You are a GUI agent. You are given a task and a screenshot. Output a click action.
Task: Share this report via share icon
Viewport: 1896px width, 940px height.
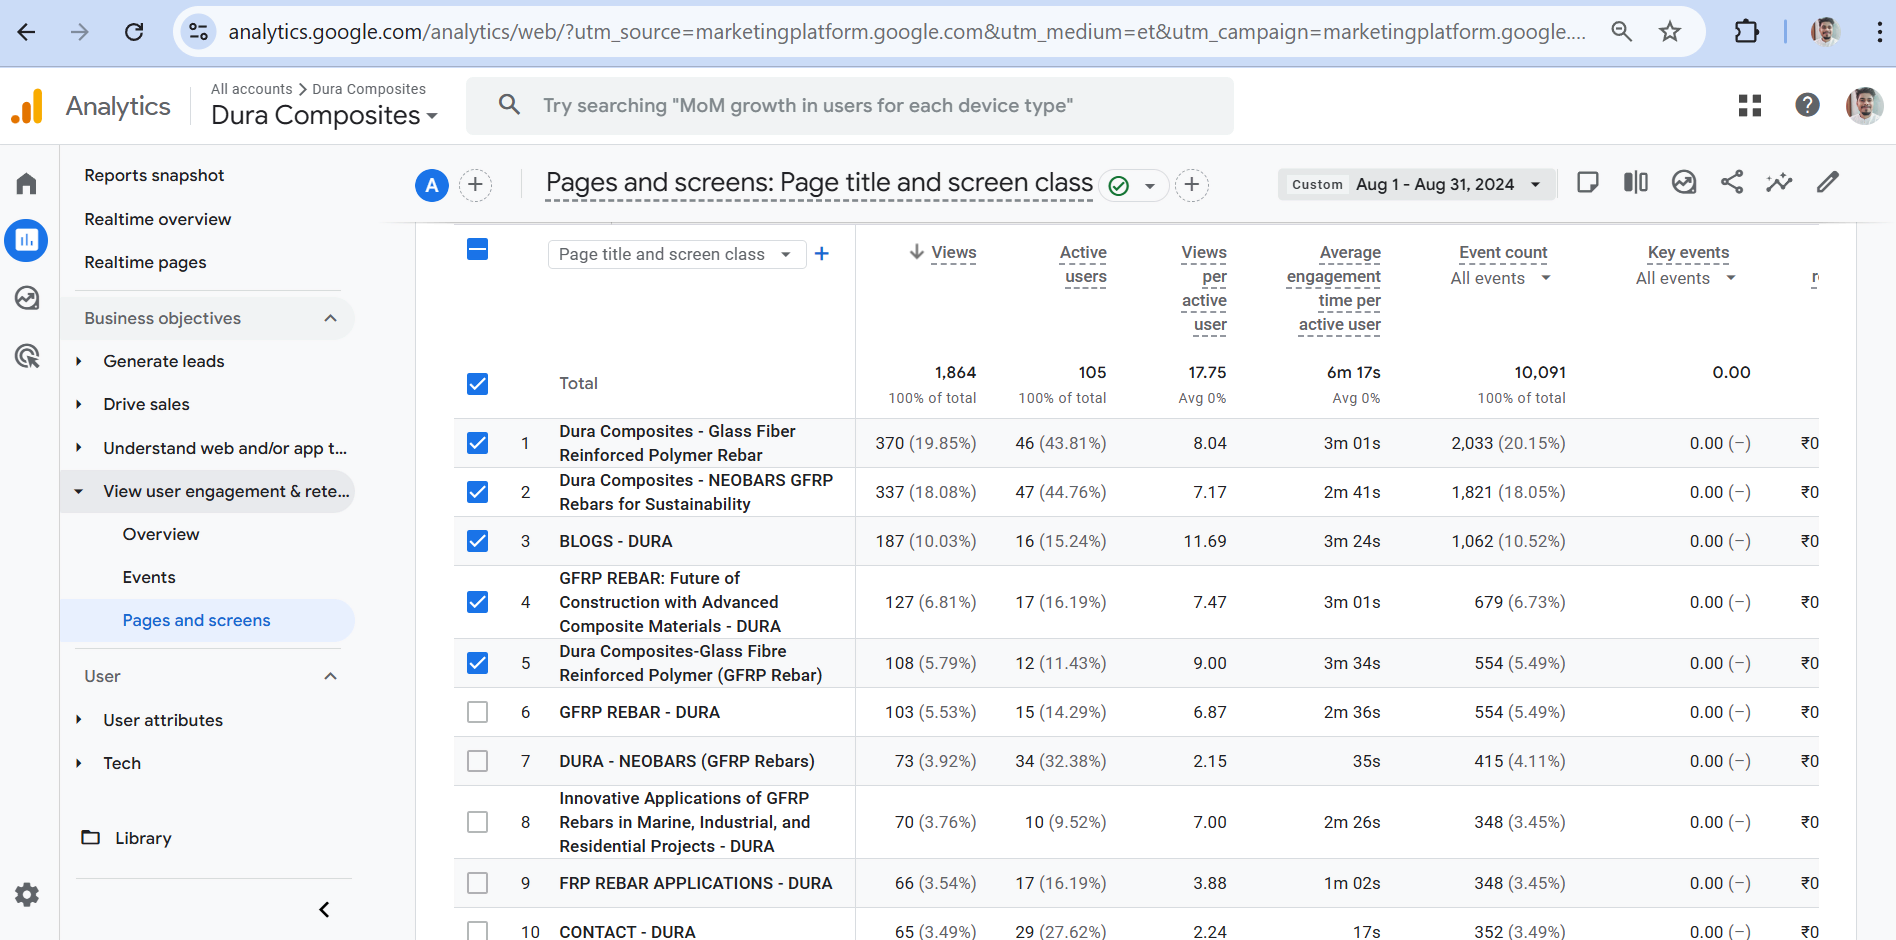1732,182
